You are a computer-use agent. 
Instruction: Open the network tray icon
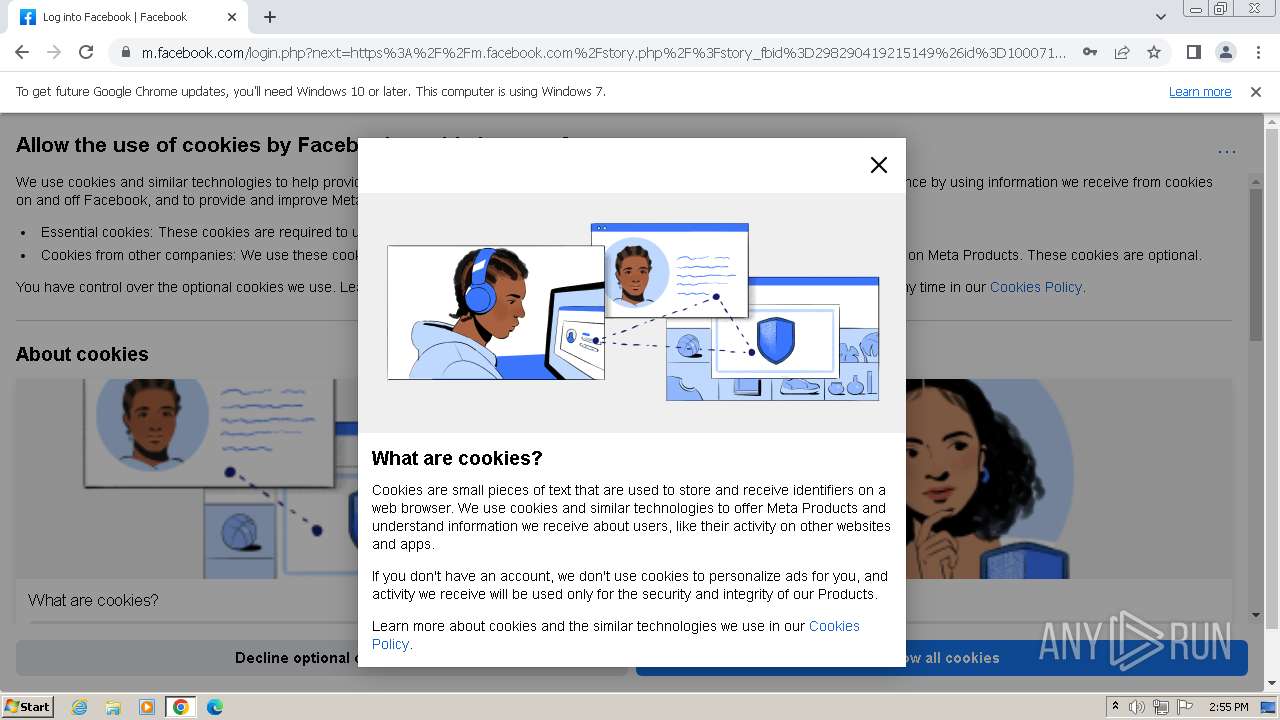tap(1161, 707)
